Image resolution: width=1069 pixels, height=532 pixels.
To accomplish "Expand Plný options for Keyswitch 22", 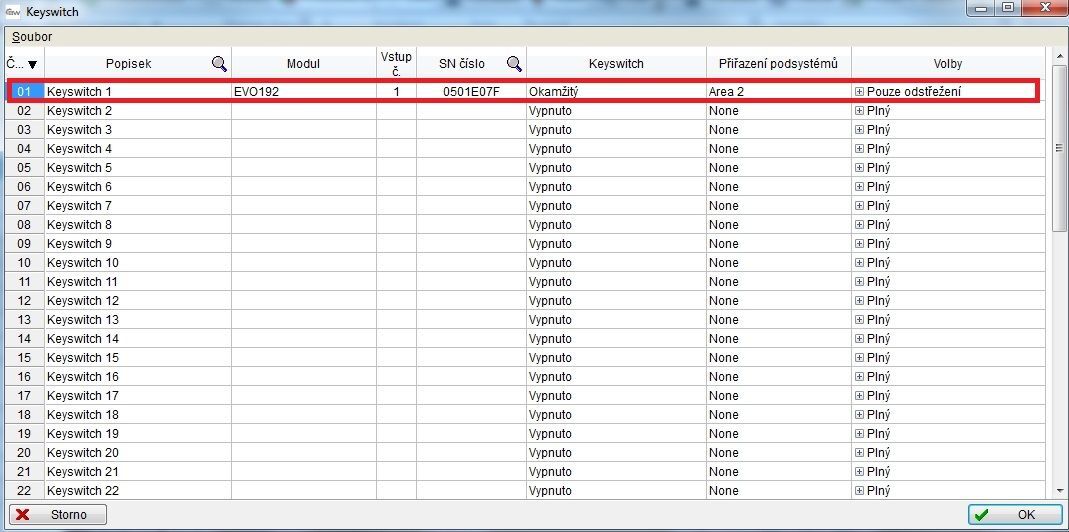I will tap(859, 491).
